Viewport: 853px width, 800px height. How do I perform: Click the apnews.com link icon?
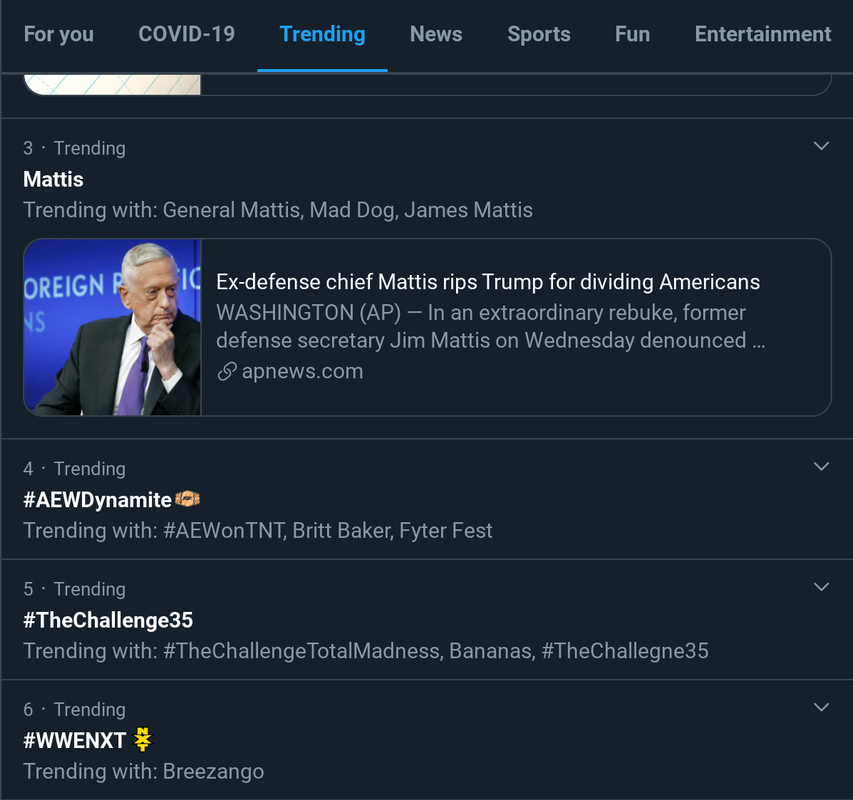coord(227,371)
